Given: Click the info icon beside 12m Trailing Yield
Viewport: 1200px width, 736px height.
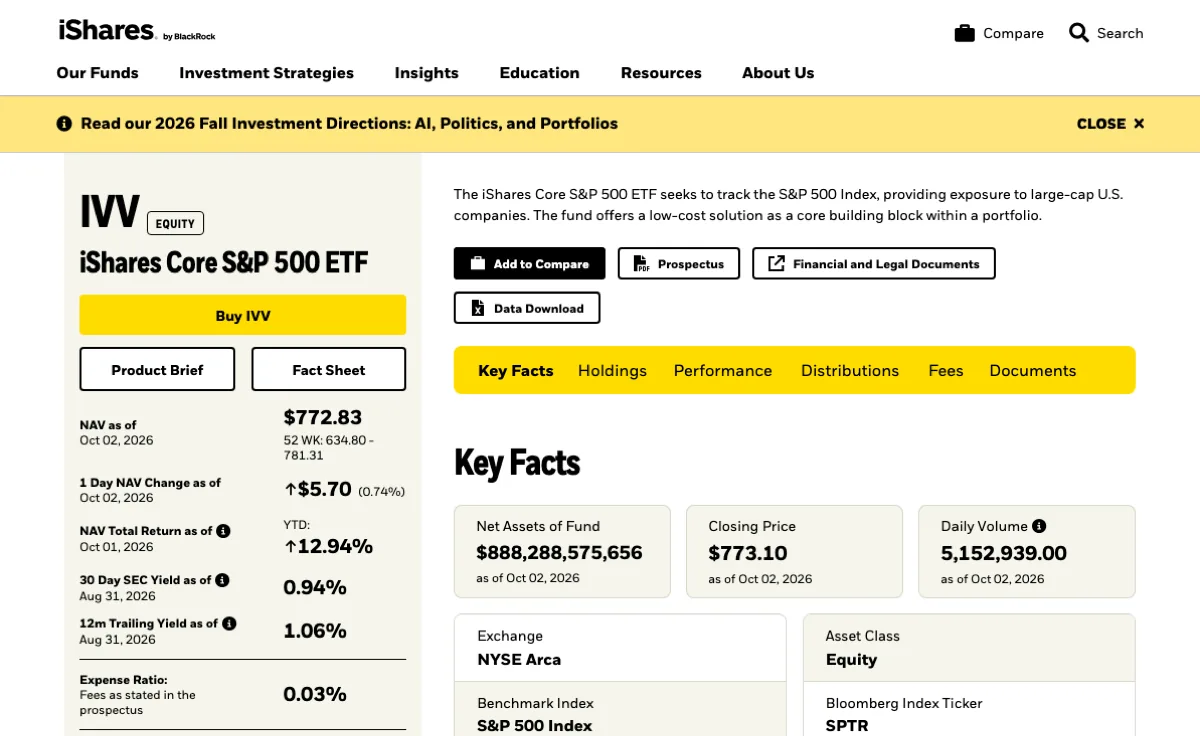Looking at the screenshot, I should (x=229, y=623).
